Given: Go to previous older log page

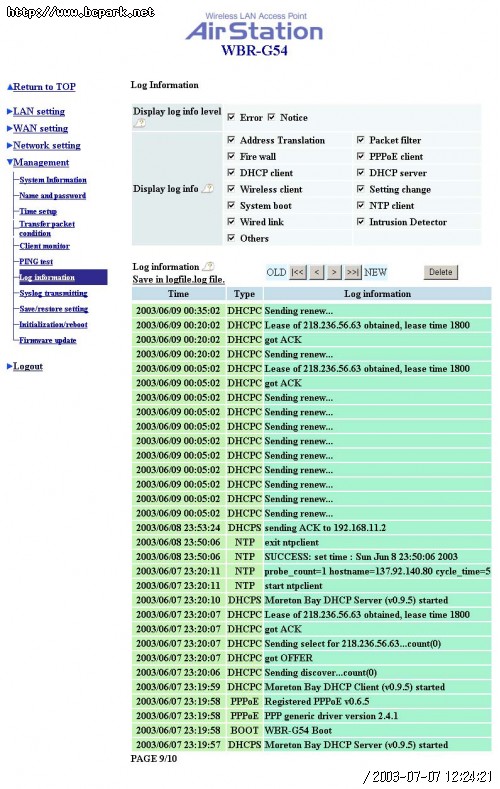Looking at the screenshot, I should (x=316, y=272).
